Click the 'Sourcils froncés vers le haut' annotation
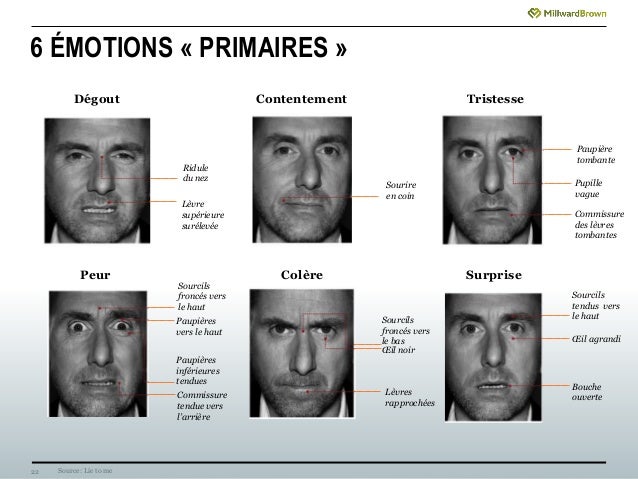The width and height of the screenshot is (638, 479). pos(201,296)
